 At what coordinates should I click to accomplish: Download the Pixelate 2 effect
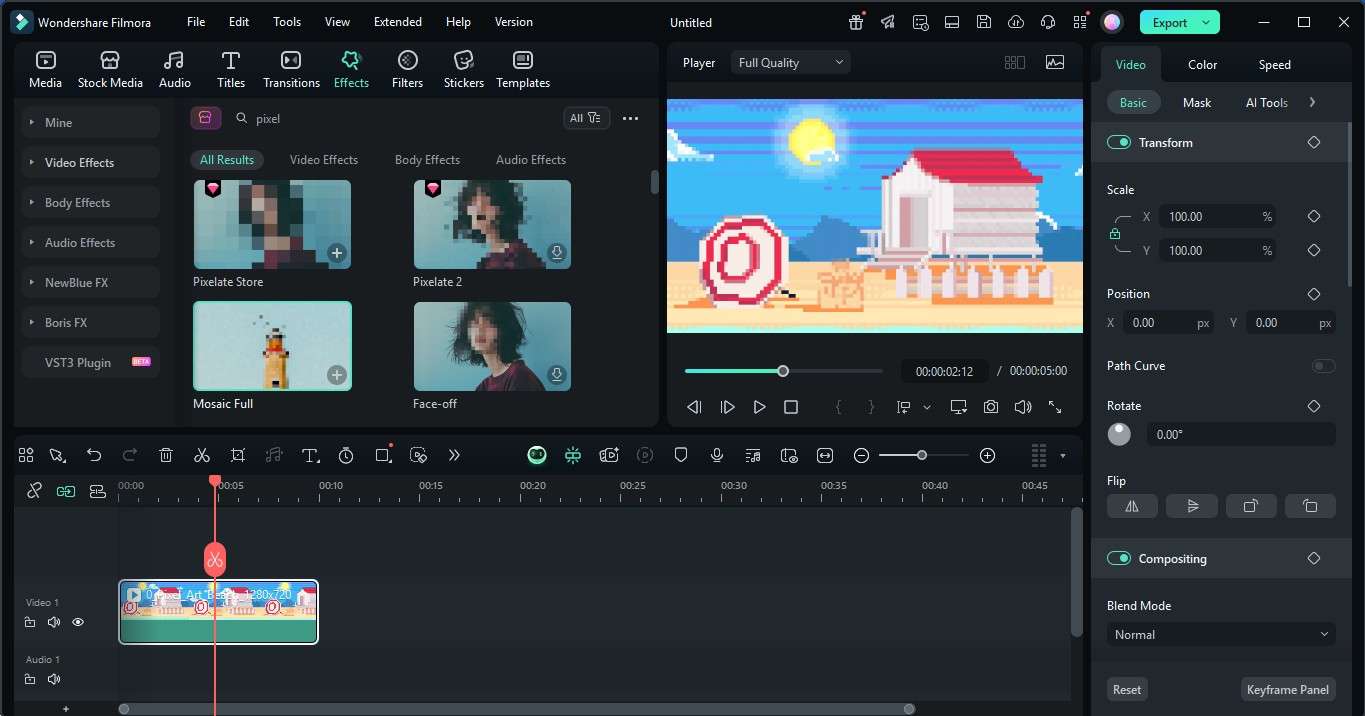coord(557,253)
